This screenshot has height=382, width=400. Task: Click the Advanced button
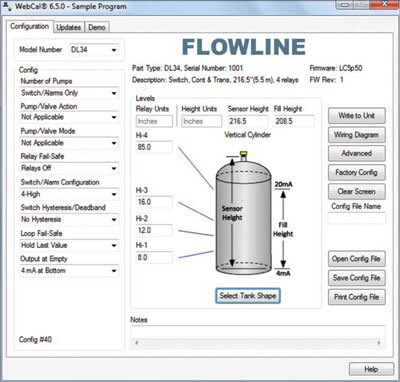pos(357,154)
